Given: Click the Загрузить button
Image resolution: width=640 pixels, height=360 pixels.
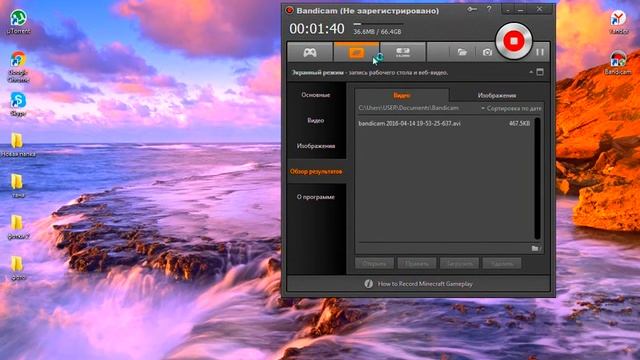Looking at the screenshot, I should tap(459, 263).
